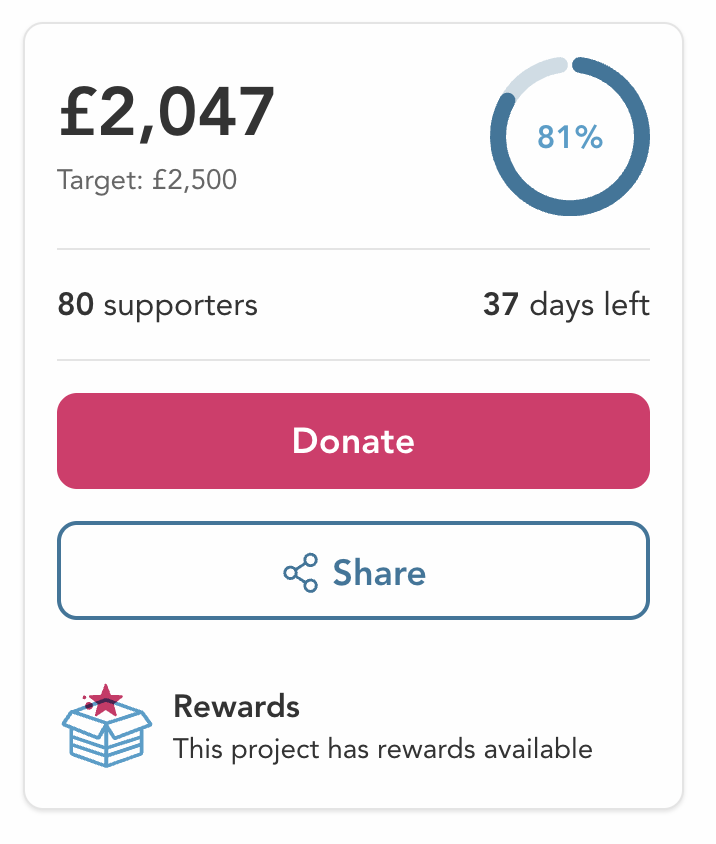Screen dimensions: 716x844
Task: Click the '£2,500' target figure
Action: tap(194, 181)
